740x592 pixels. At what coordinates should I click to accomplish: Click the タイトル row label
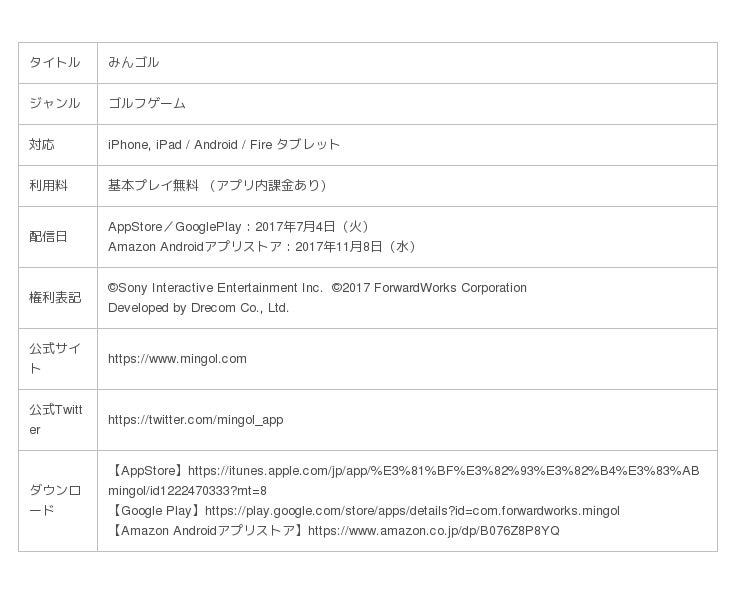pyautogui.click(x=55, y=63)
